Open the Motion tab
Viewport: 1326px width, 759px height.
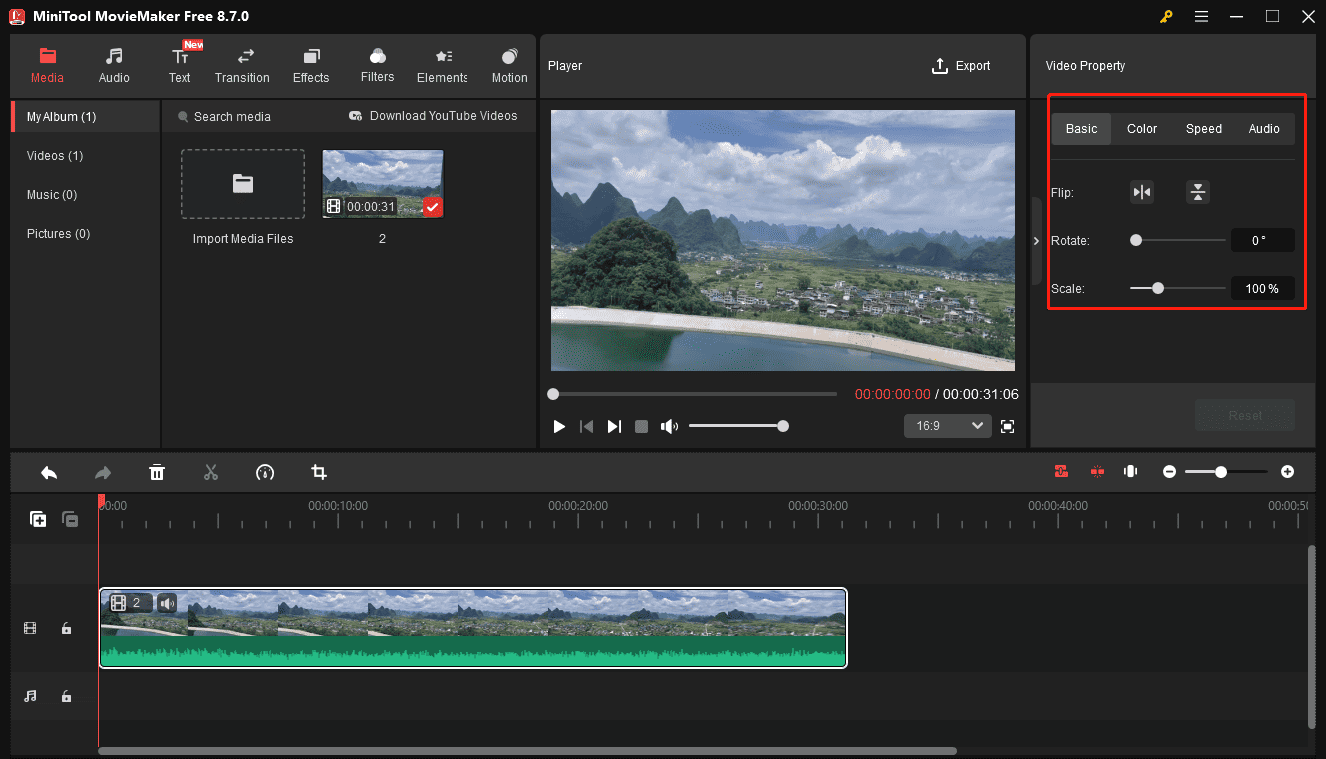point(509,66)
